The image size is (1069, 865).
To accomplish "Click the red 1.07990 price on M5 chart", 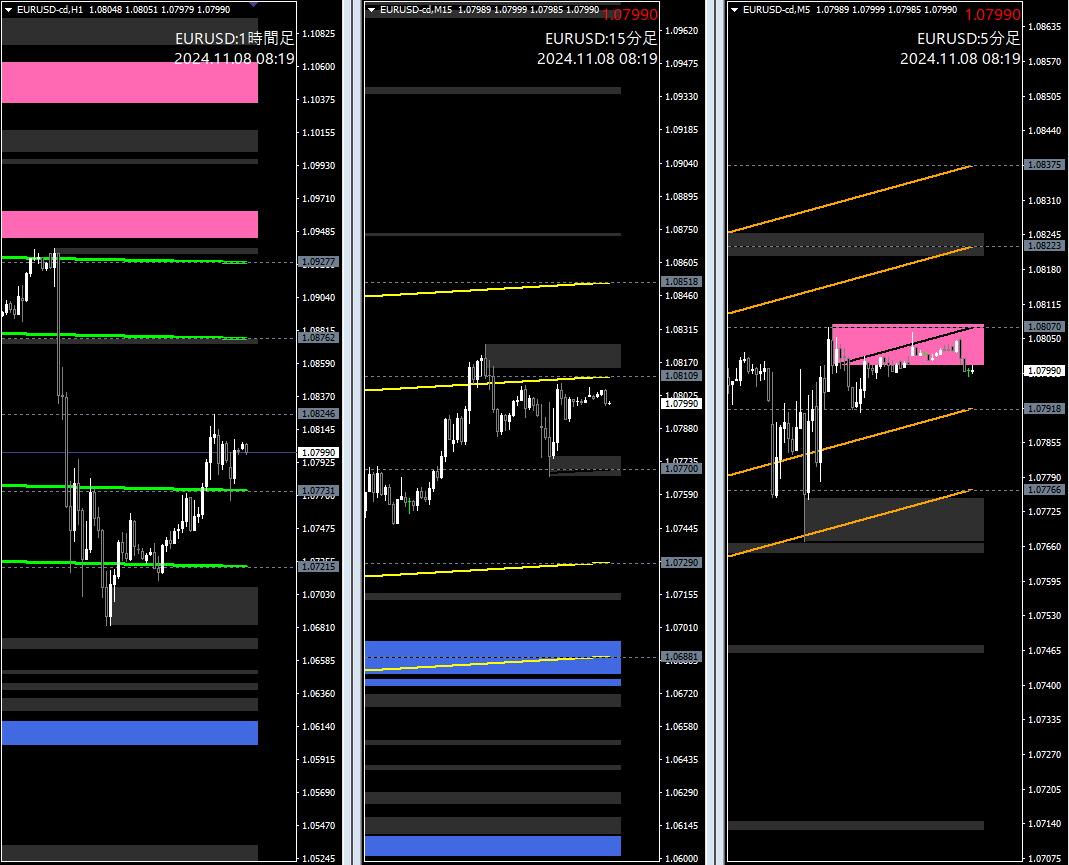I will 993,14.
